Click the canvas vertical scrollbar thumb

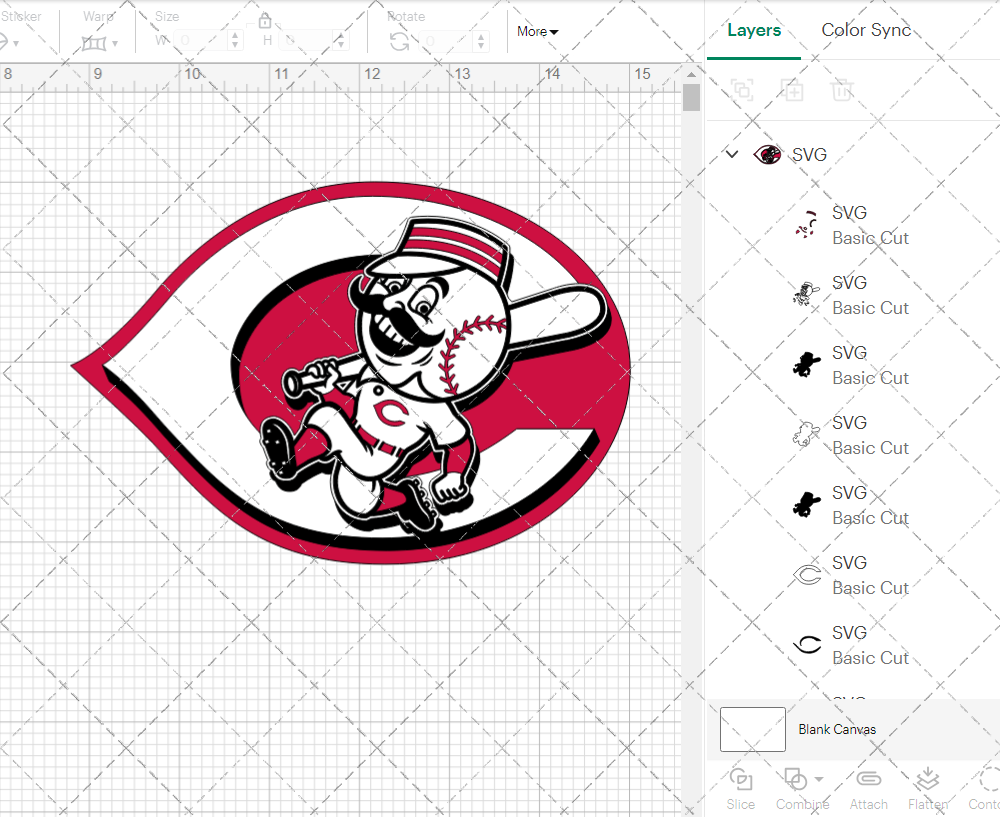[x=691, y=97]
